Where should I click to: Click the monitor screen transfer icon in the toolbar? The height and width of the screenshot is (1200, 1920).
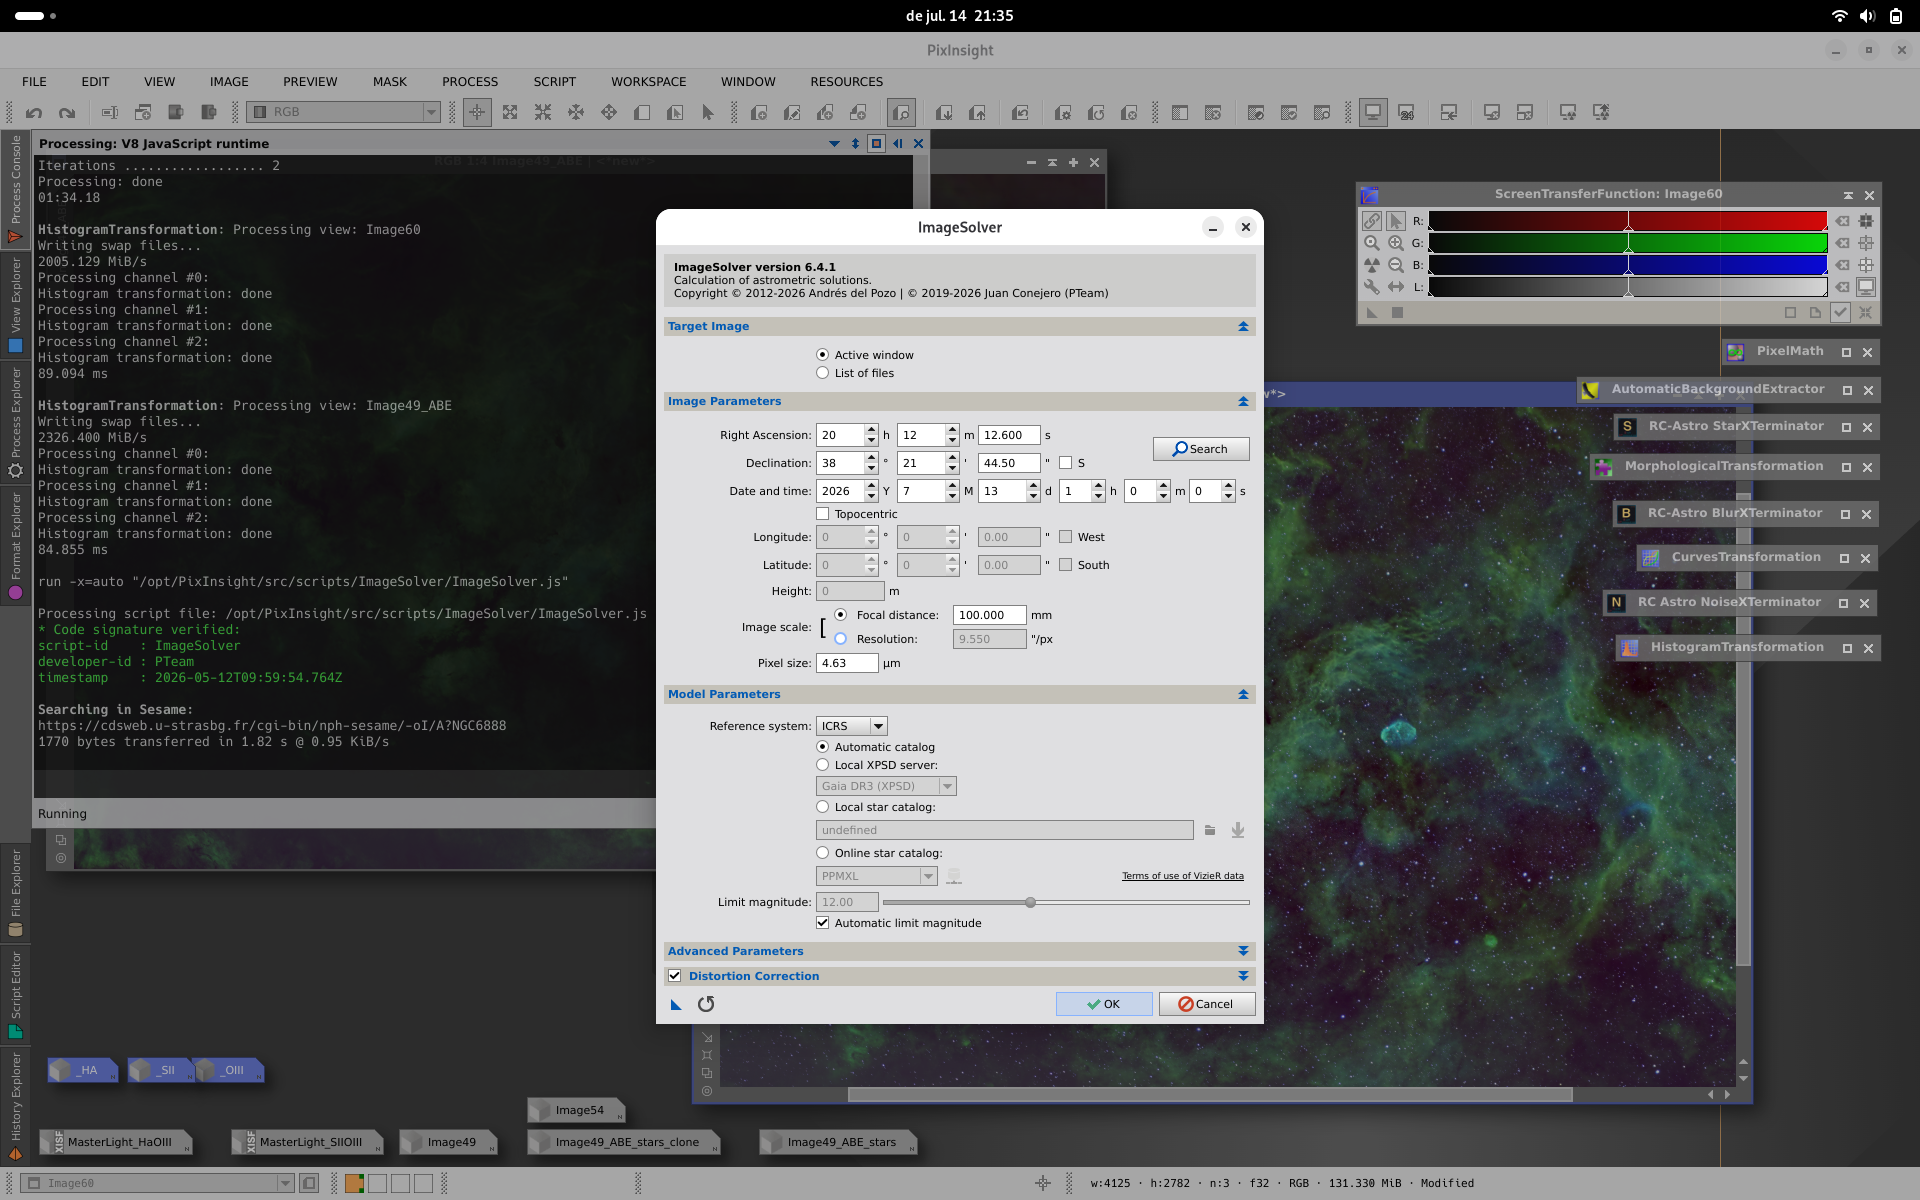pyautogui.click(x=1373, y=113)
